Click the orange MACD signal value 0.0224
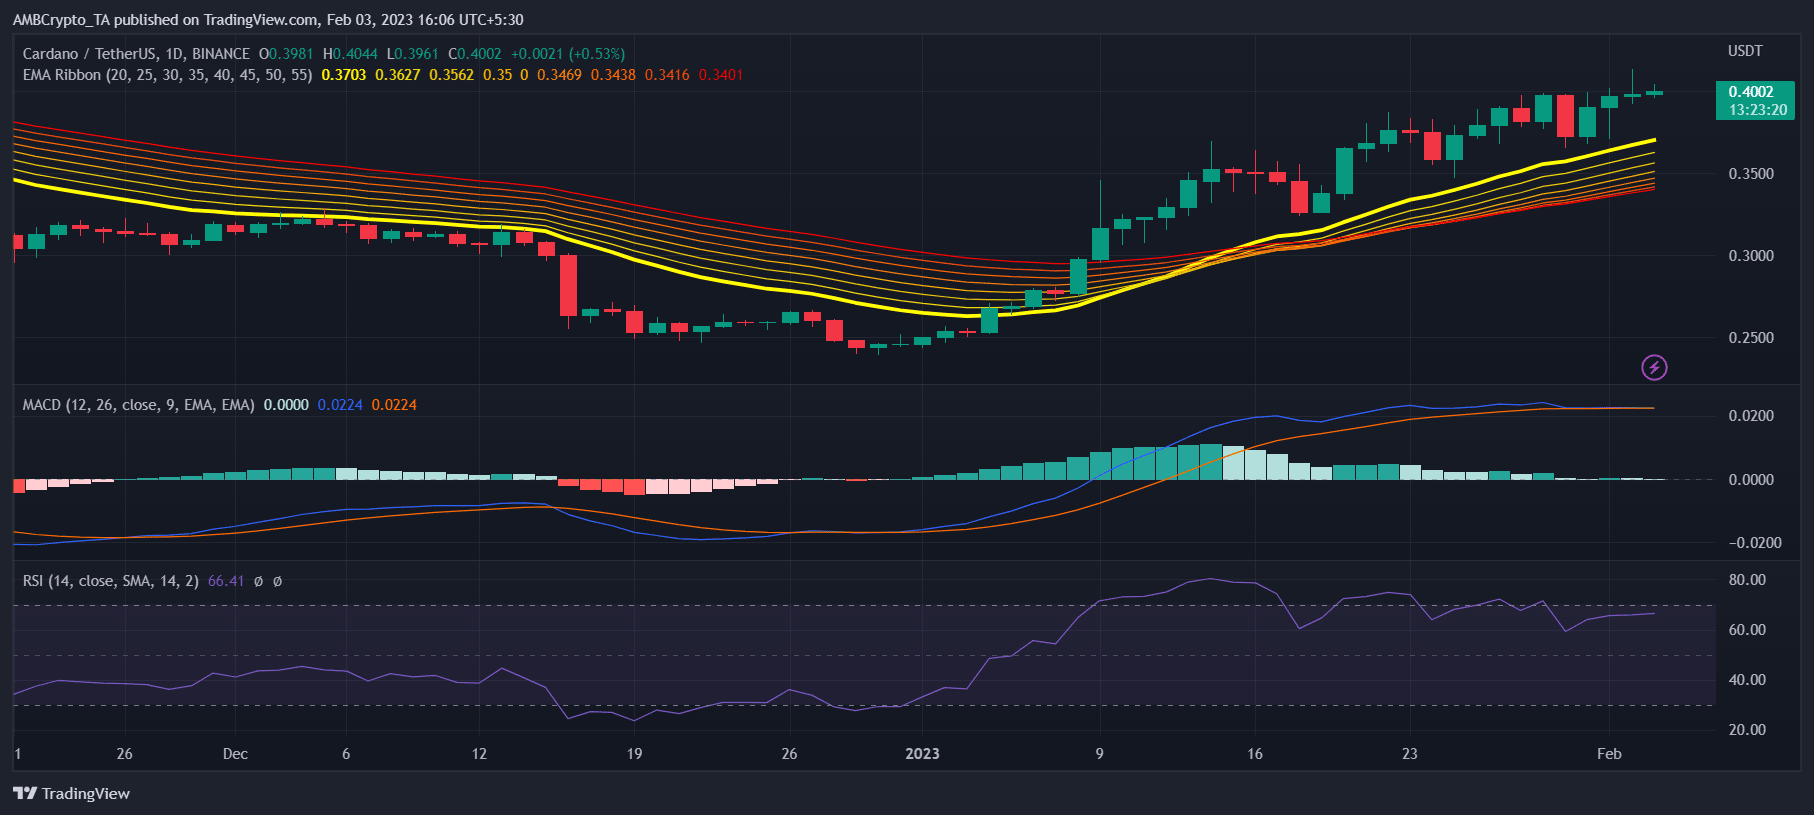 pyautogui.click(x=394, y=405)
